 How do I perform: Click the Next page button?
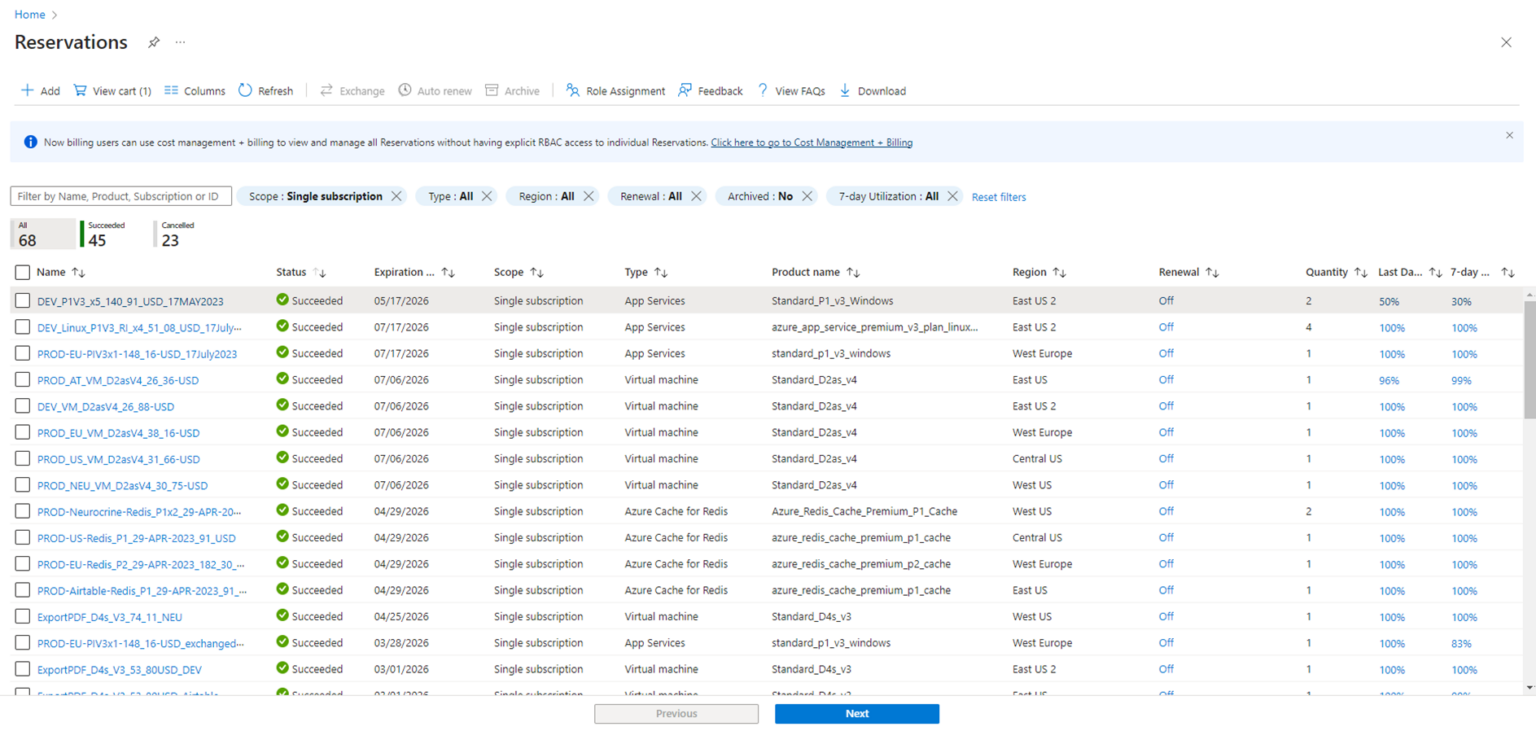856,713
